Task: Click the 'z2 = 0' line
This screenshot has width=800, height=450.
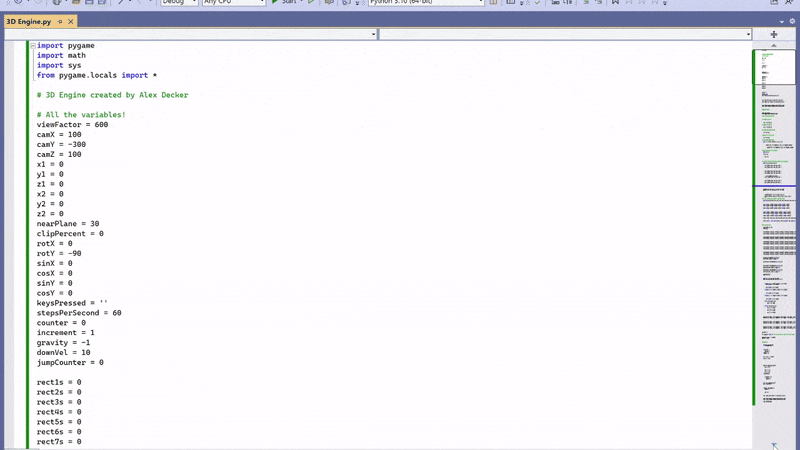Action: click(50, 214)
